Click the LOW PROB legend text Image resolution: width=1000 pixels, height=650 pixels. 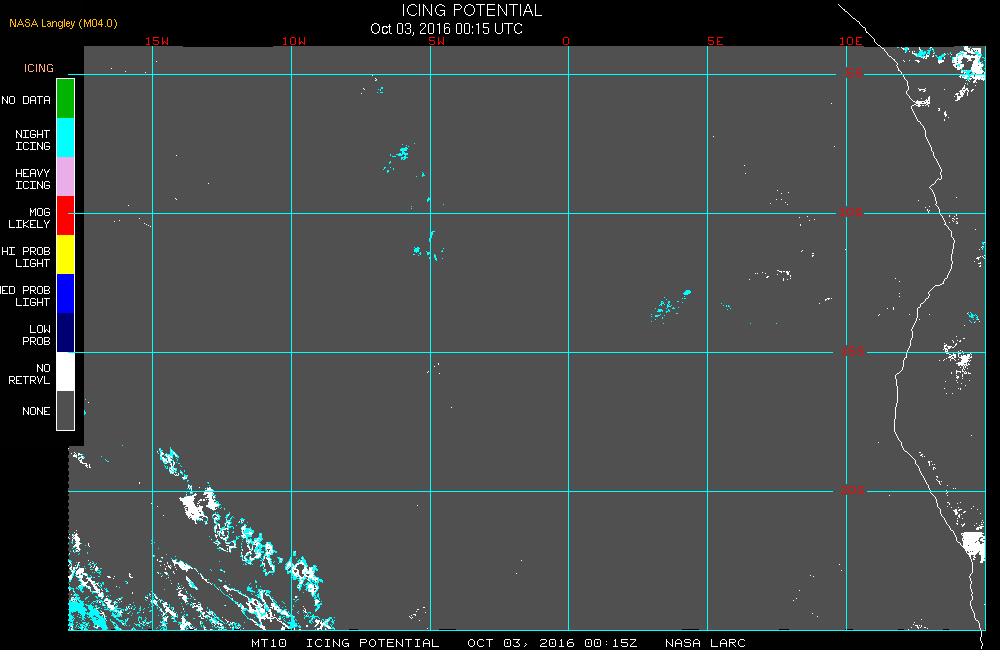point(36,335)
